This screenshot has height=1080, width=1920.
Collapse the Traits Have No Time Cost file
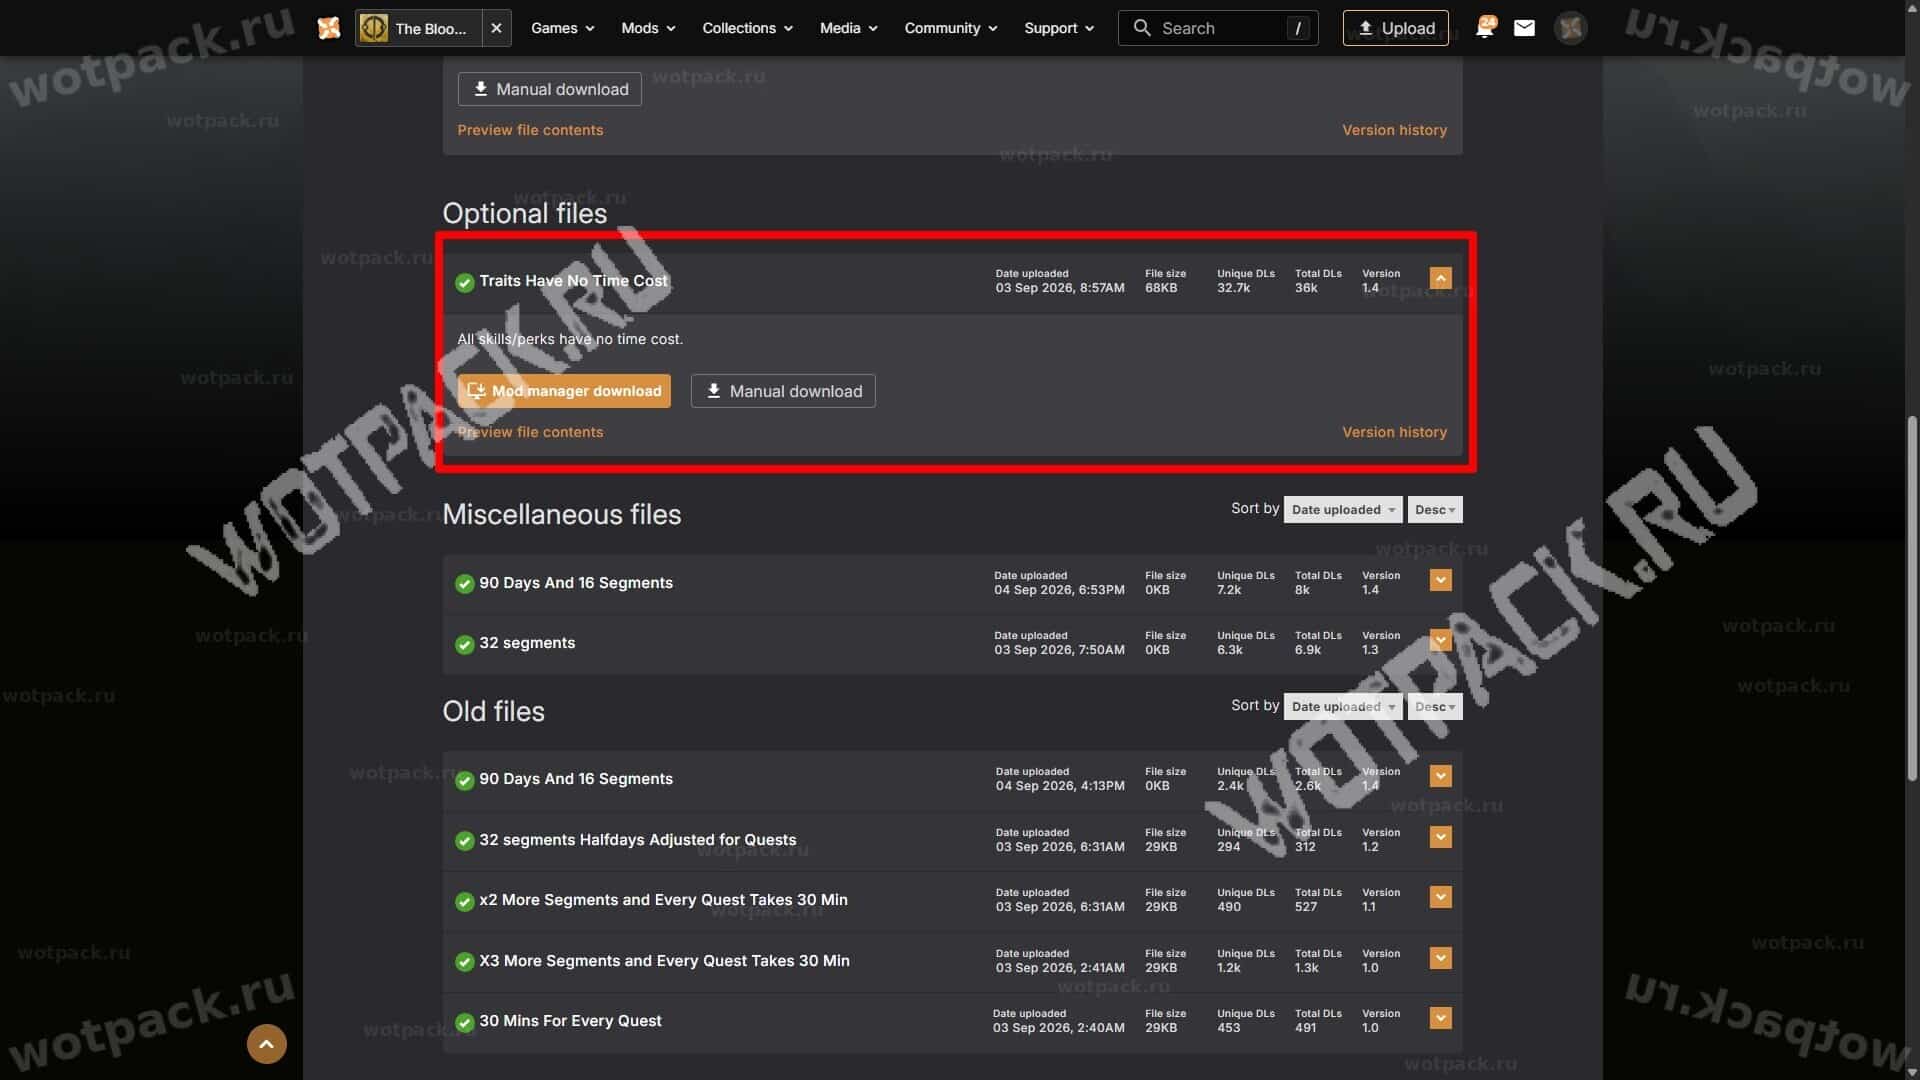pos(1440,279)
